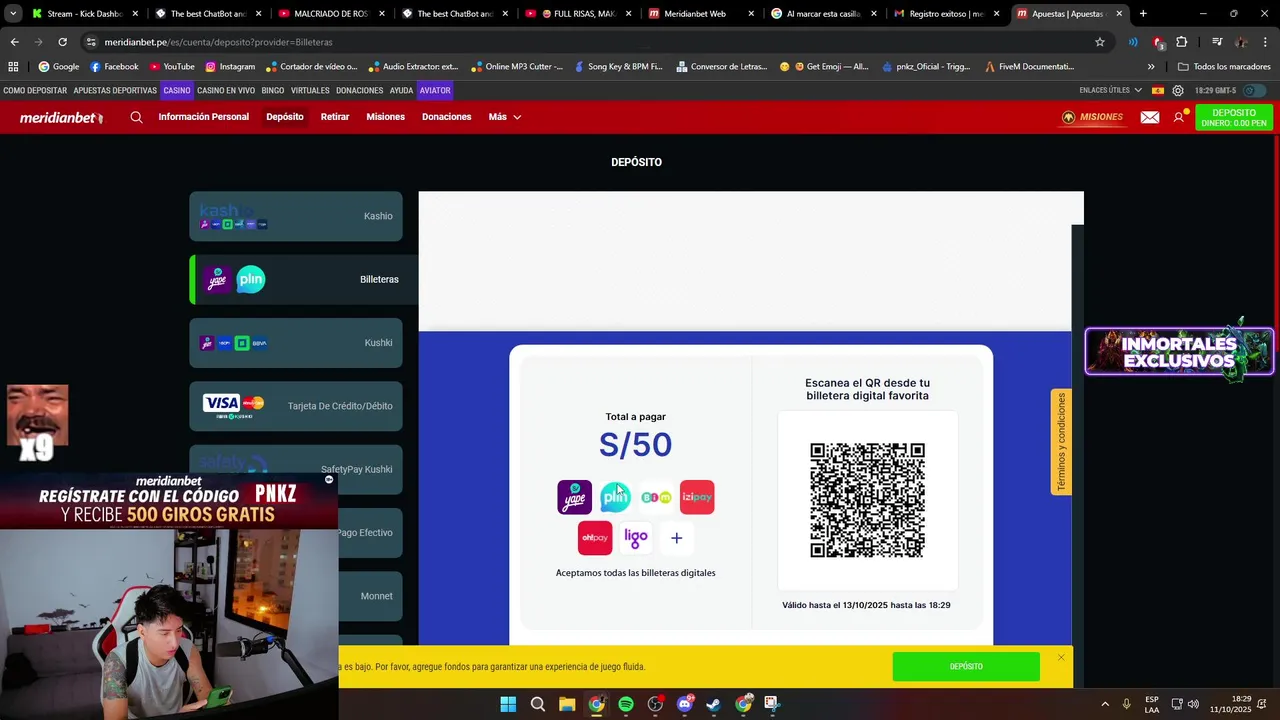Image resolution: width=1280 pixels, height=720 pixels.
Task: Open the Windows Start menu
Action: 508,704
